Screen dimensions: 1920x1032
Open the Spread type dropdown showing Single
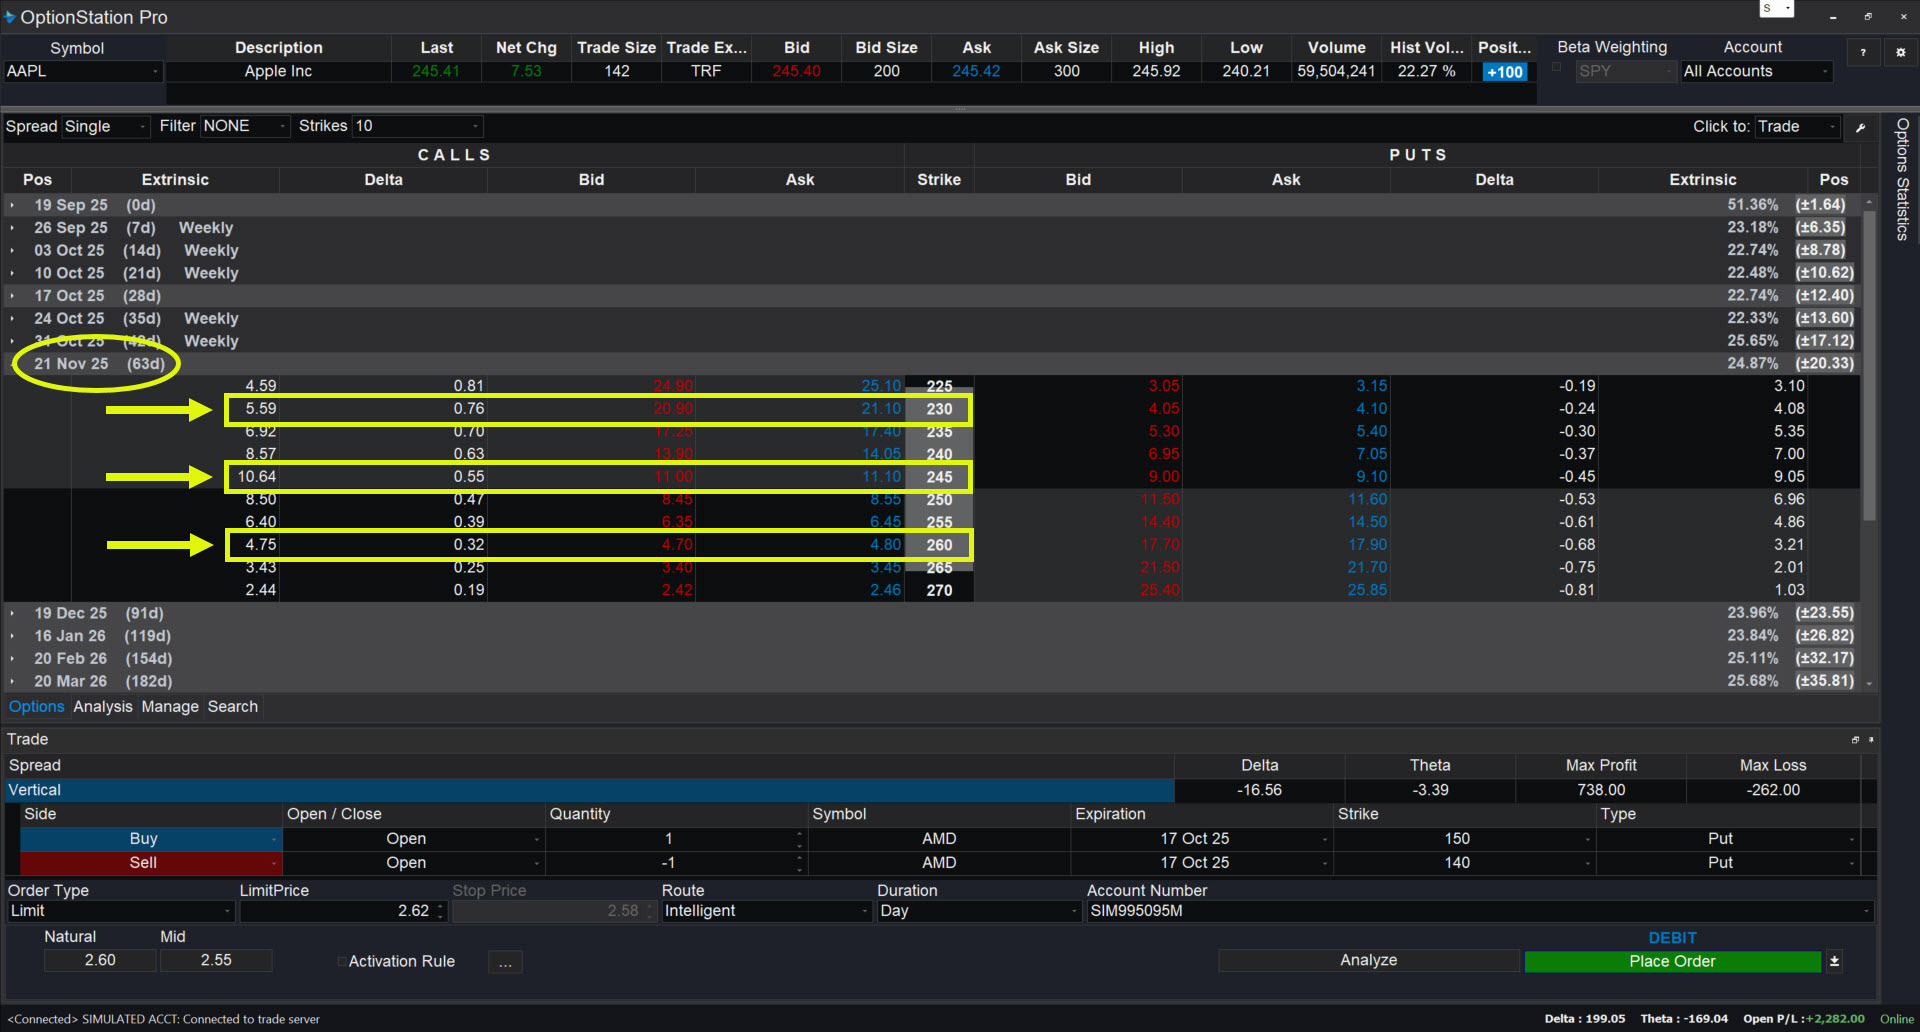click(x=105, y=127)
